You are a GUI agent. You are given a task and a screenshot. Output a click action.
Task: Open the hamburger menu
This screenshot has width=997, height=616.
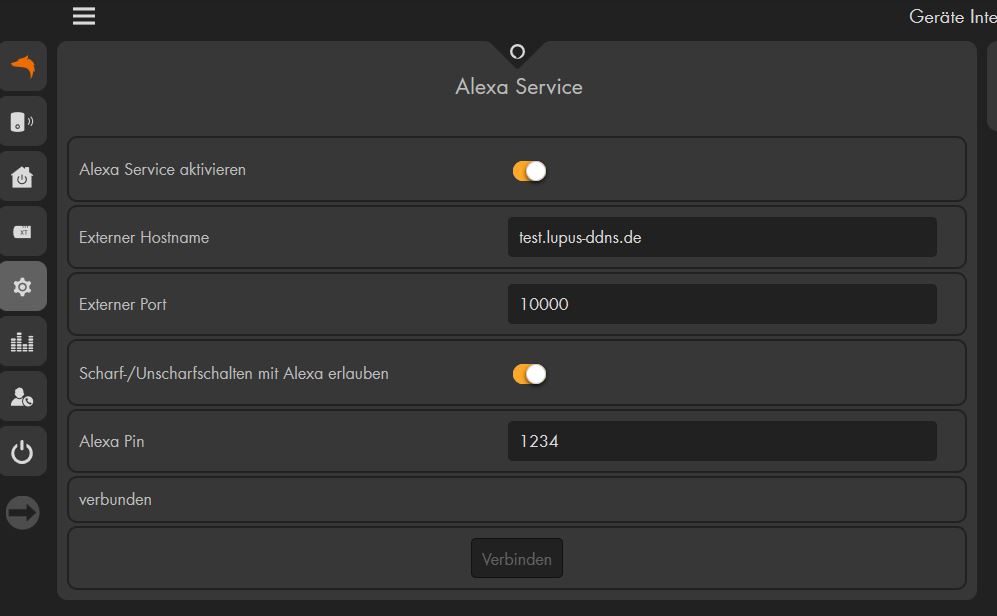point(84,16)
